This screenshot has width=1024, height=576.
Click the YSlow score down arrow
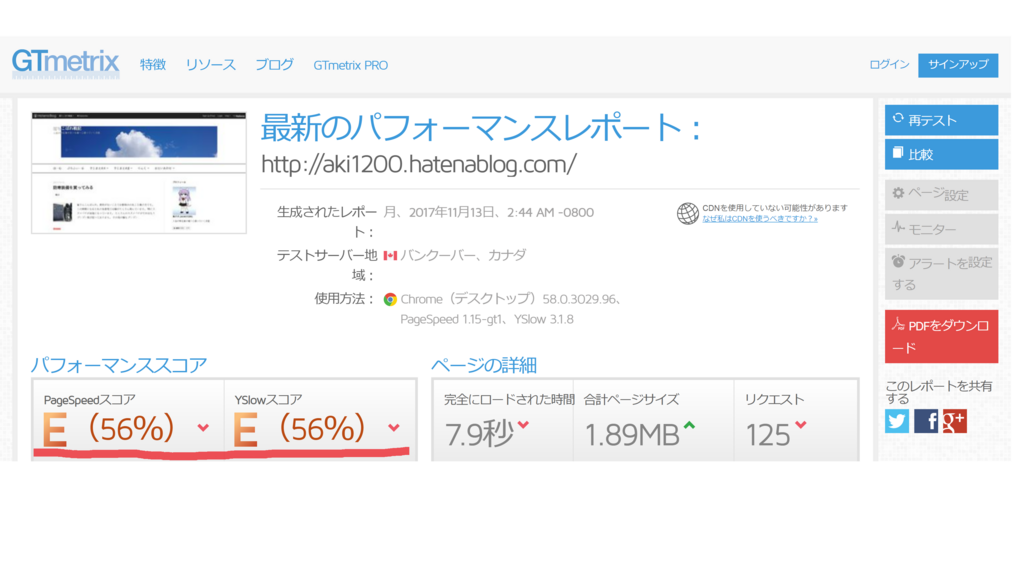393,428
